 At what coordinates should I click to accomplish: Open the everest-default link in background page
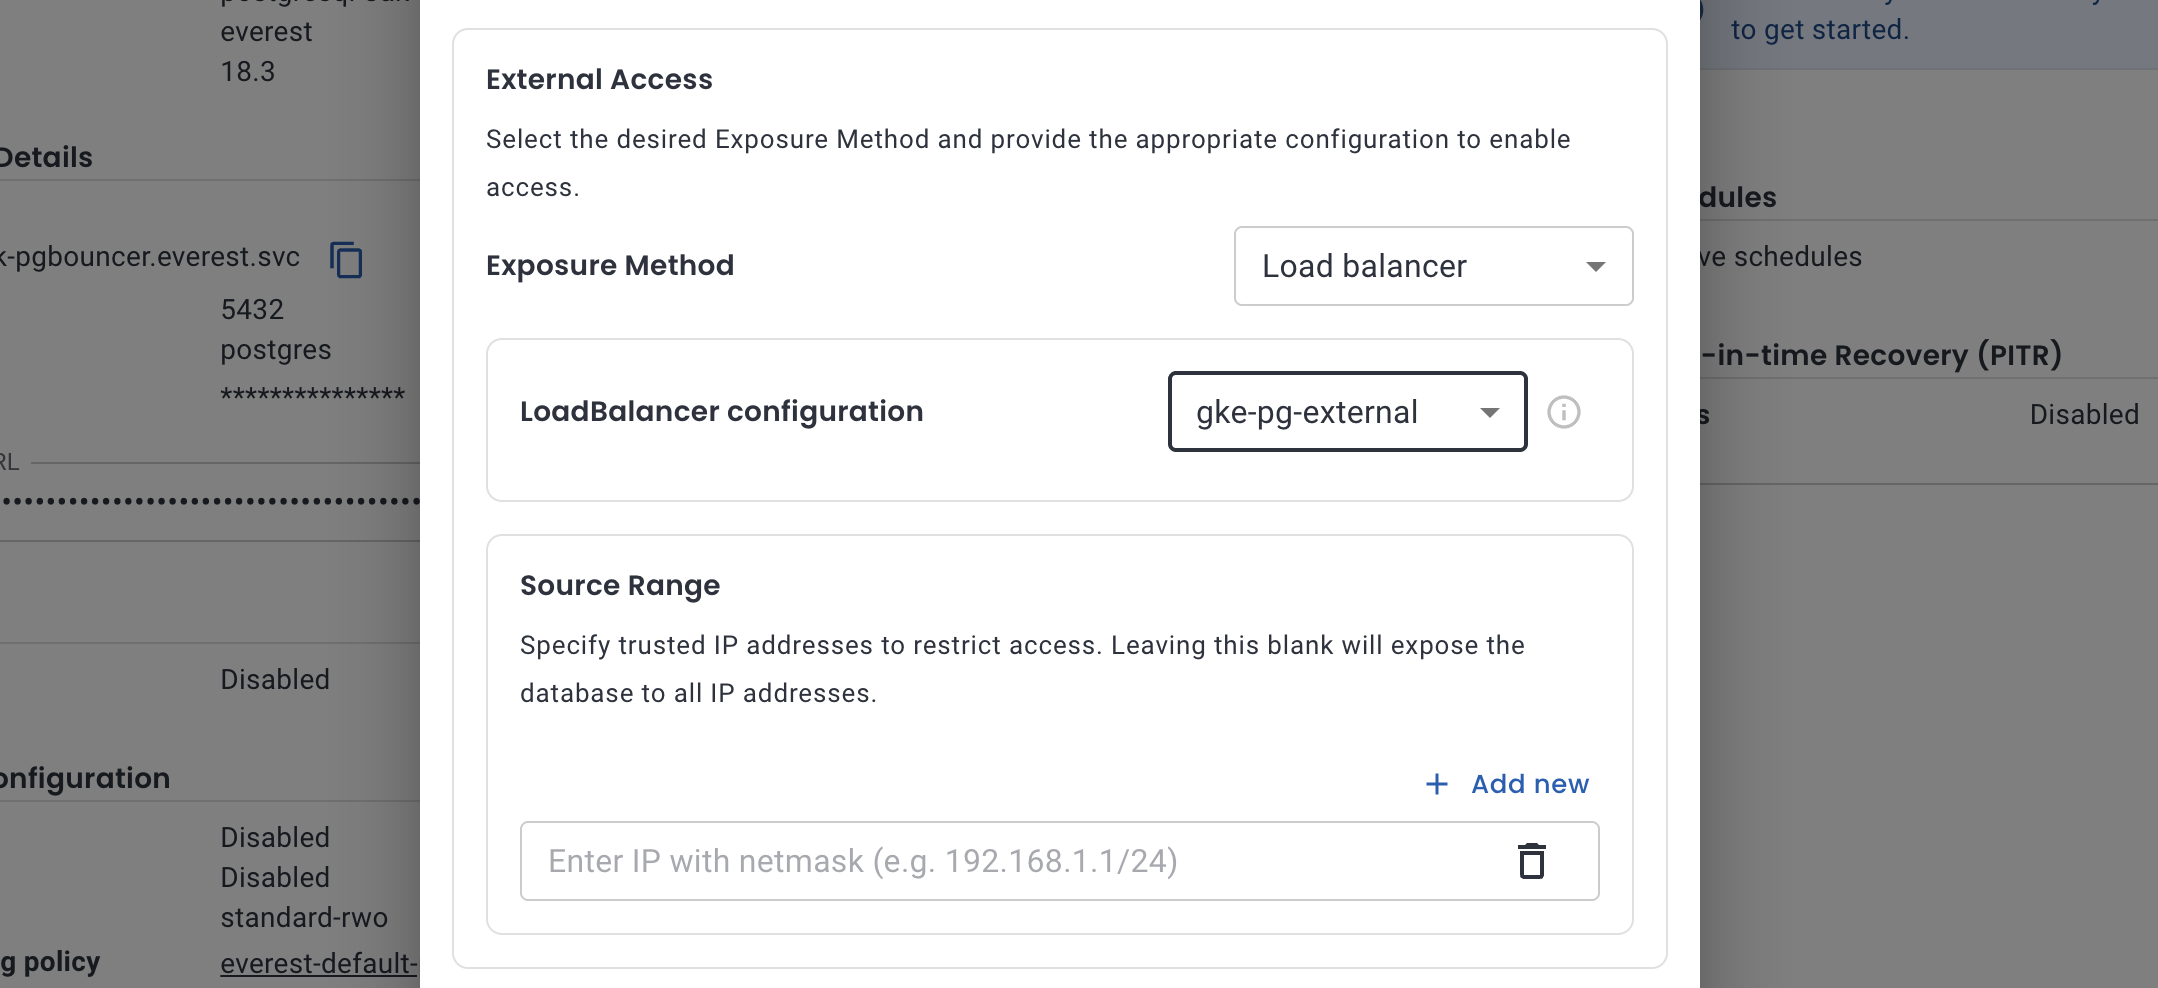tap(319, 963)
